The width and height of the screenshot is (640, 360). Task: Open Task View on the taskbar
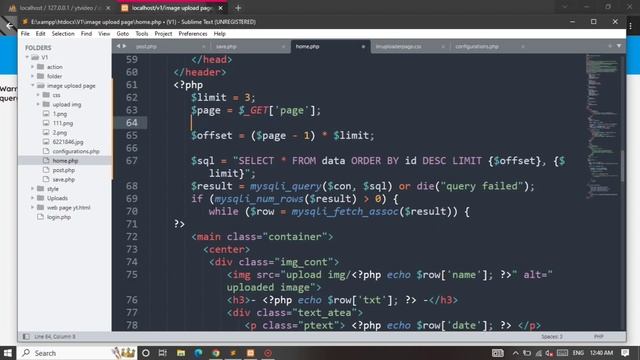coord(162,353)
